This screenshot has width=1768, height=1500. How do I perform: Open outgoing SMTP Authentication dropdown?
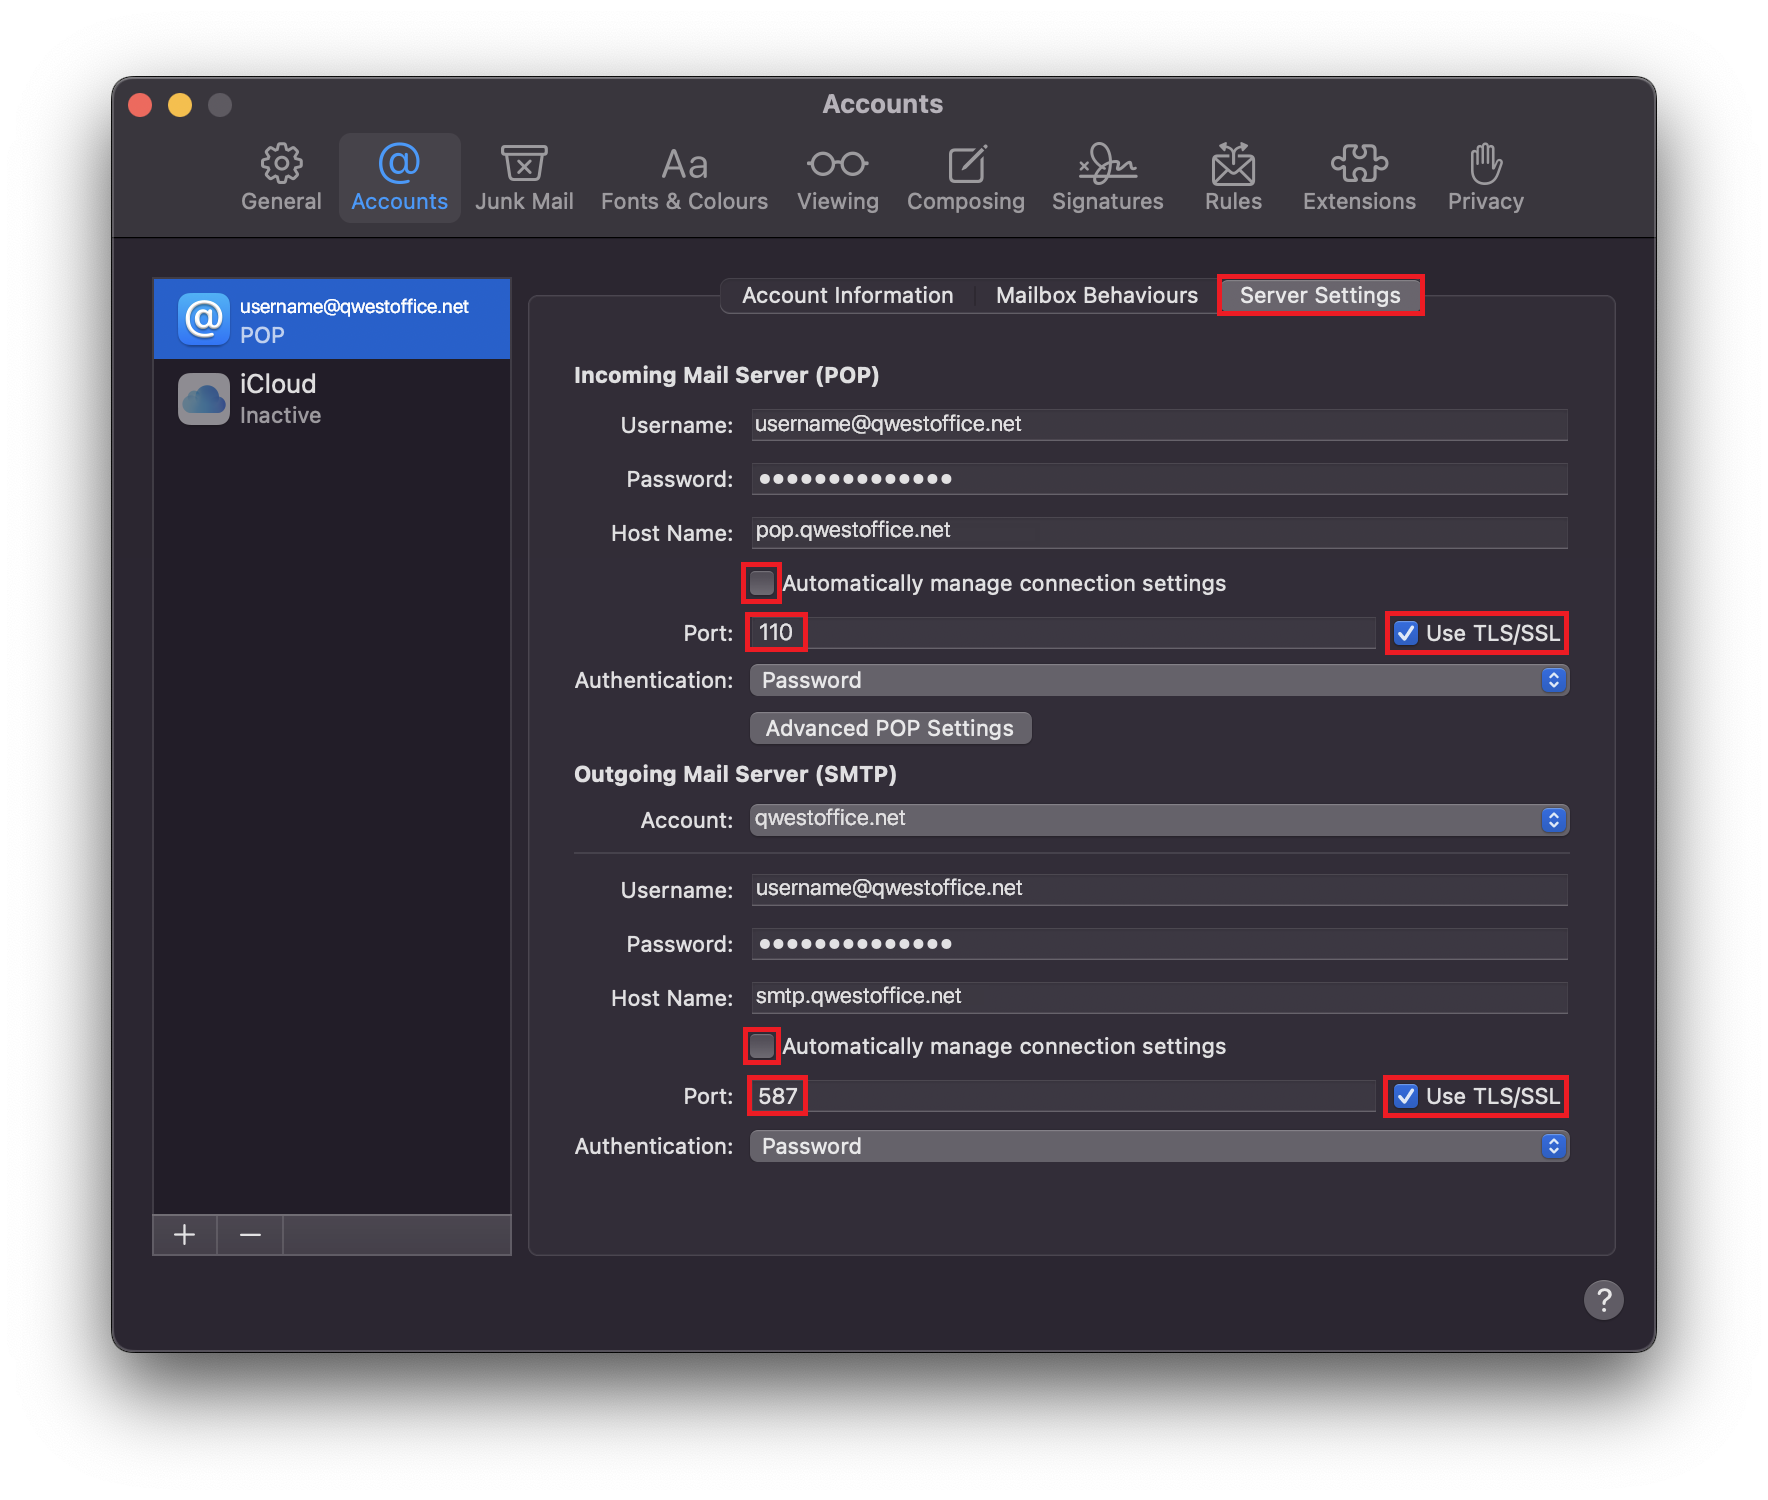pos(1158,1146)
